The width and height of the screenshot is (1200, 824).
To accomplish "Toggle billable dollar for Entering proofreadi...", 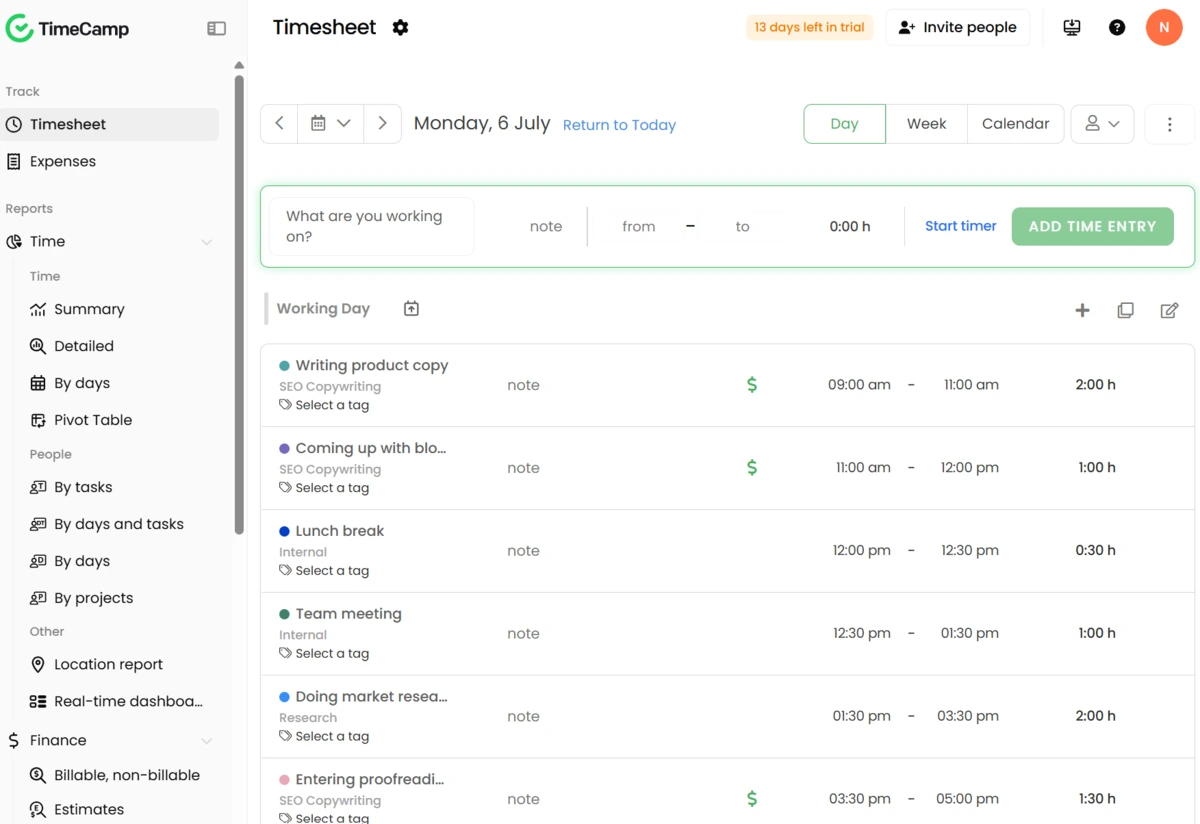I will point(752,799).
